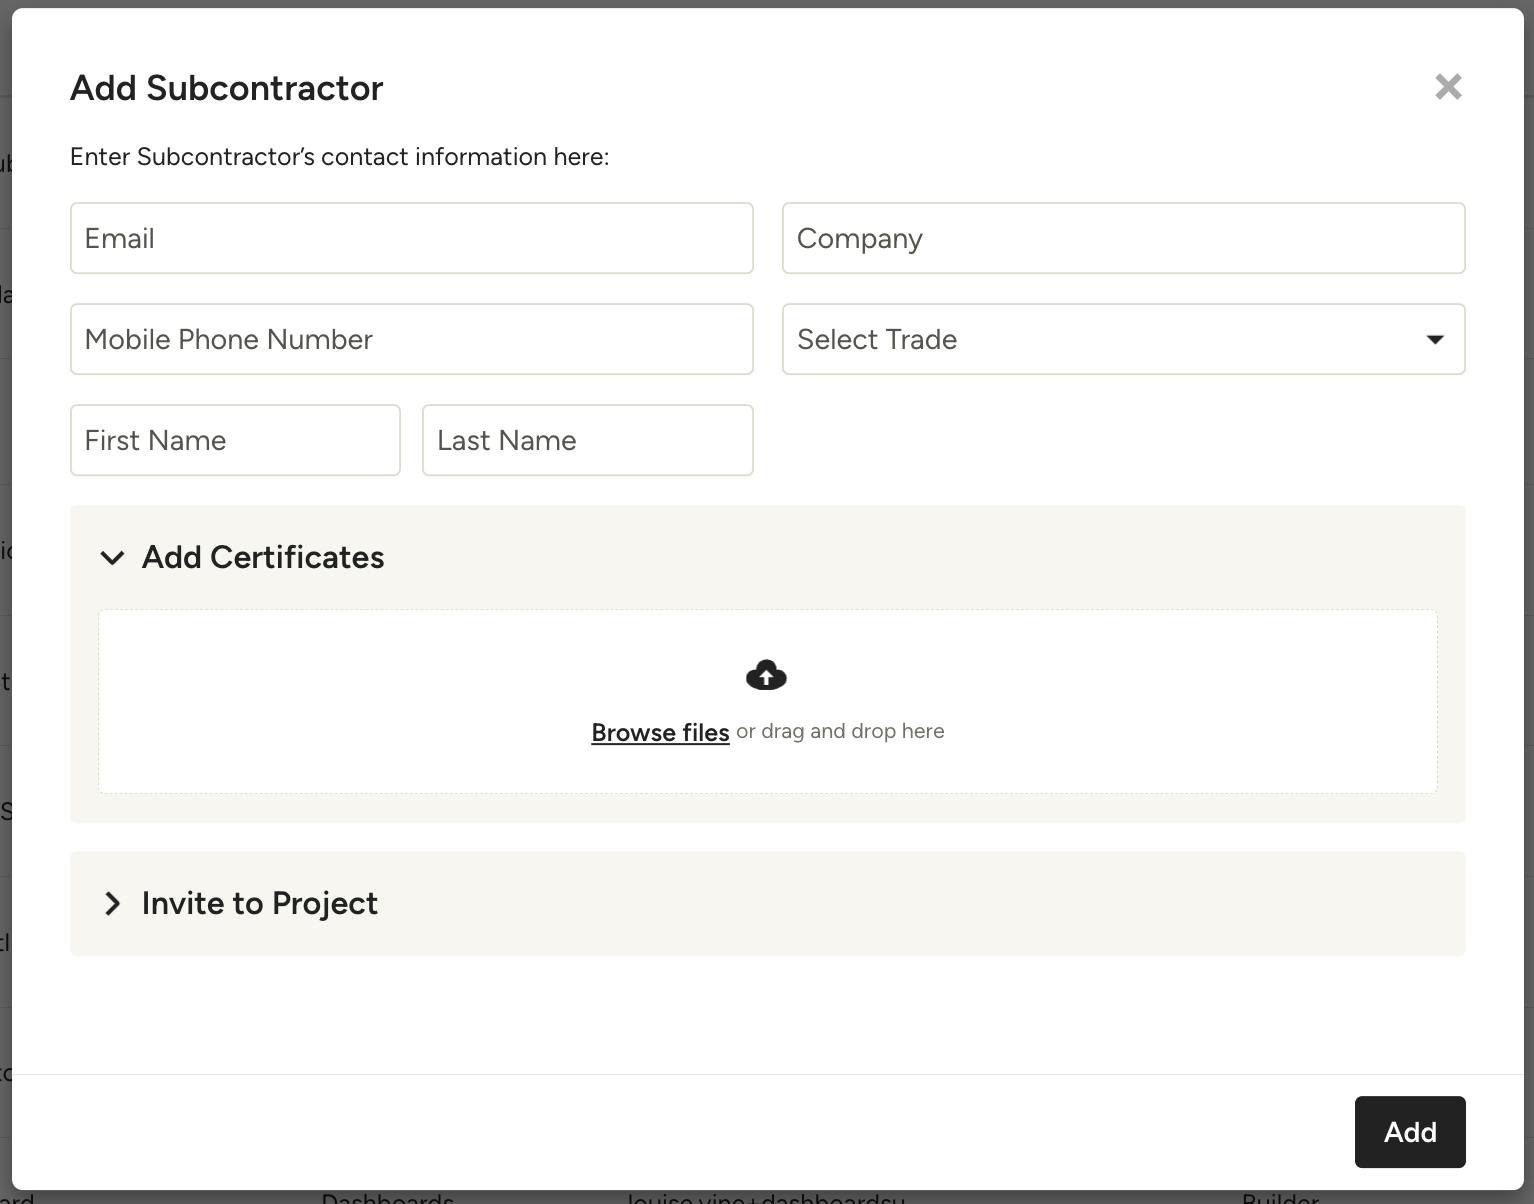The image size is (1534, 1204).
Task: Open the Select Trade dropdown
Action: tap(1123, 339)
